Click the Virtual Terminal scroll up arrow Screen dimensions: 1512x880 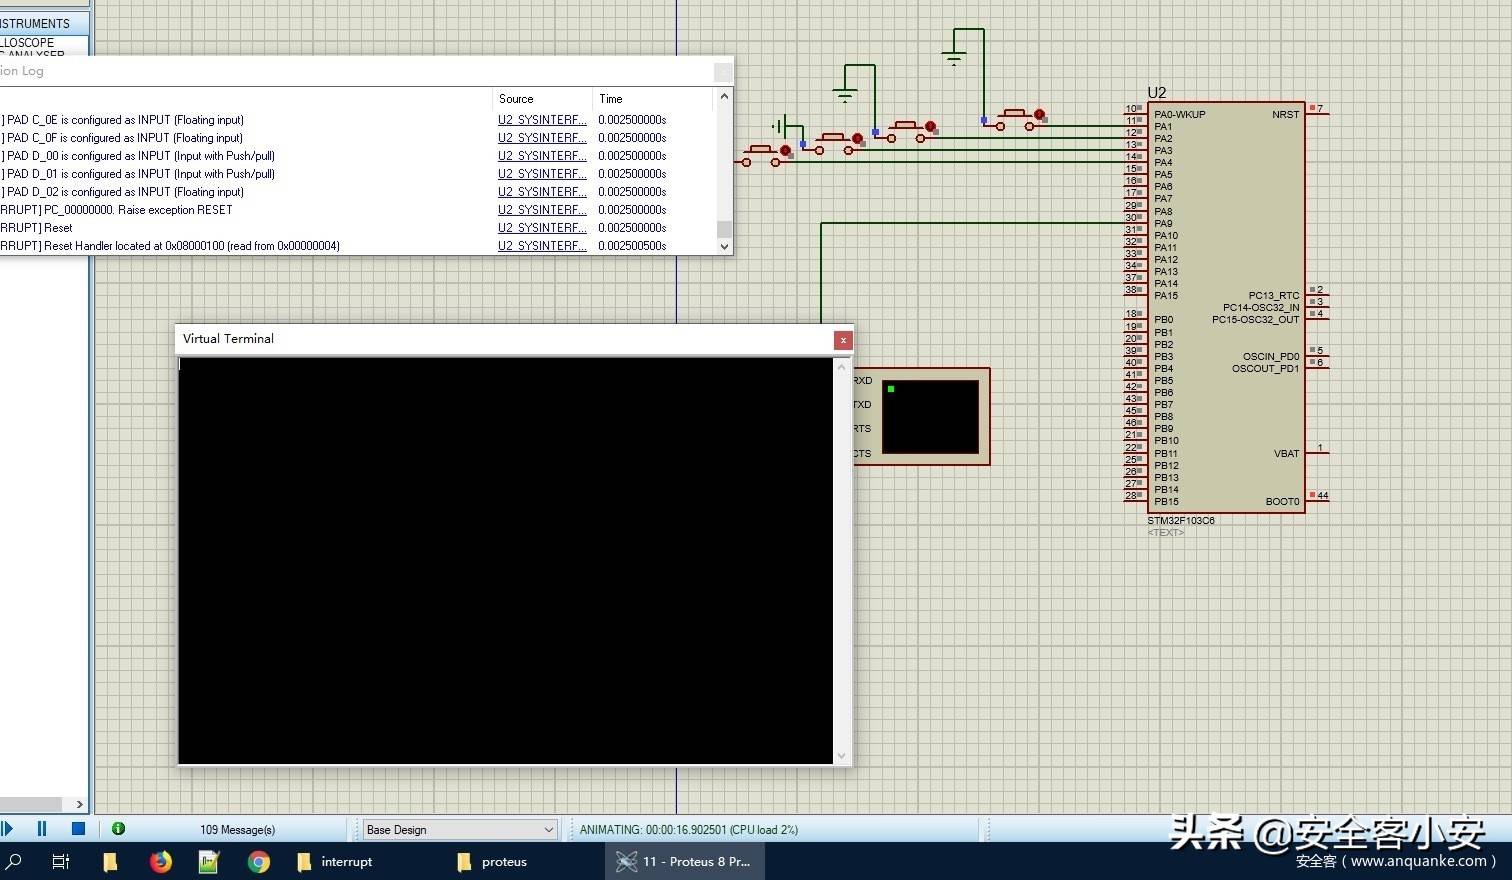[841, 367]
